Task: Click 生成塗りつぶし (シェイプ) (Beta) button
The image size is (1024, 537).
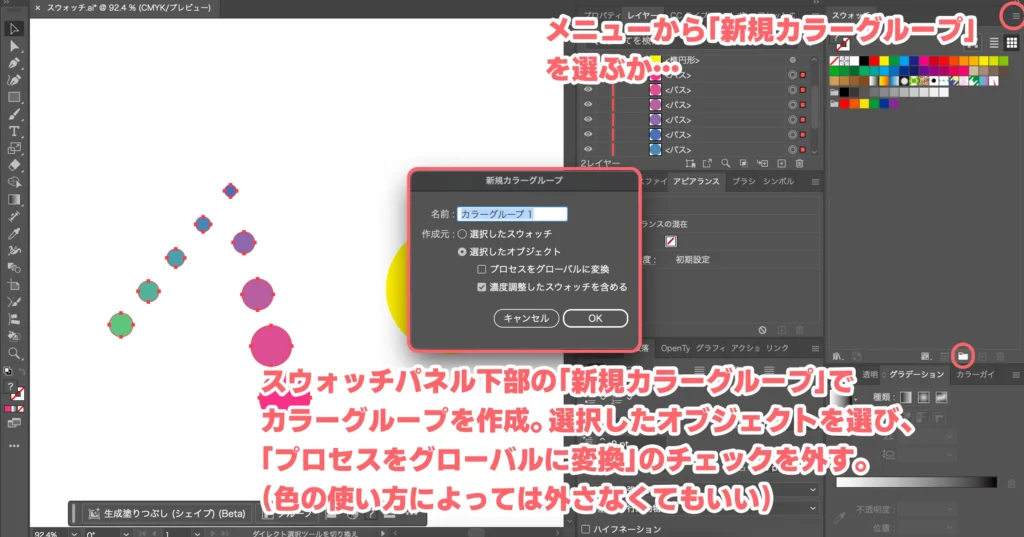Action: [x=167, y=513]
